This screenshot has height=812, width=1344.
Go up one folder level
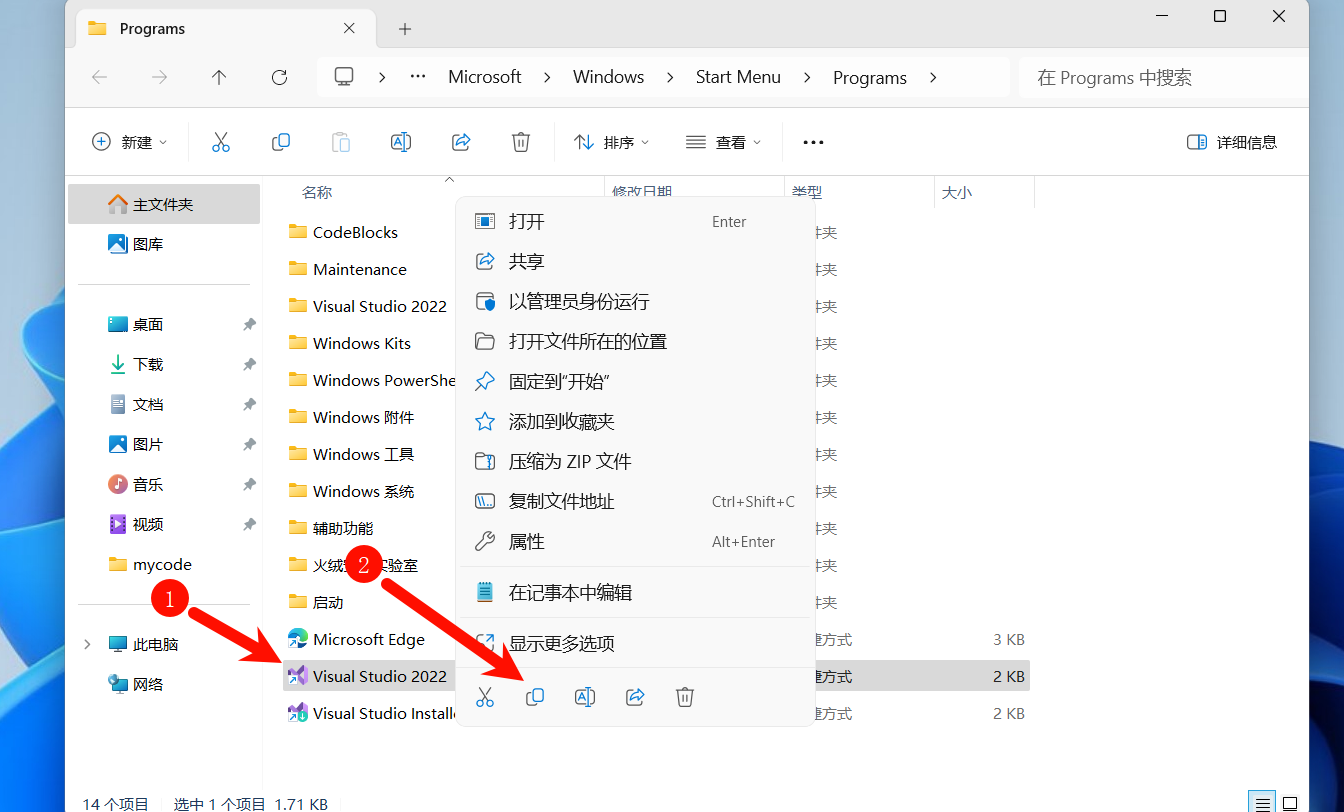point(219,77)
